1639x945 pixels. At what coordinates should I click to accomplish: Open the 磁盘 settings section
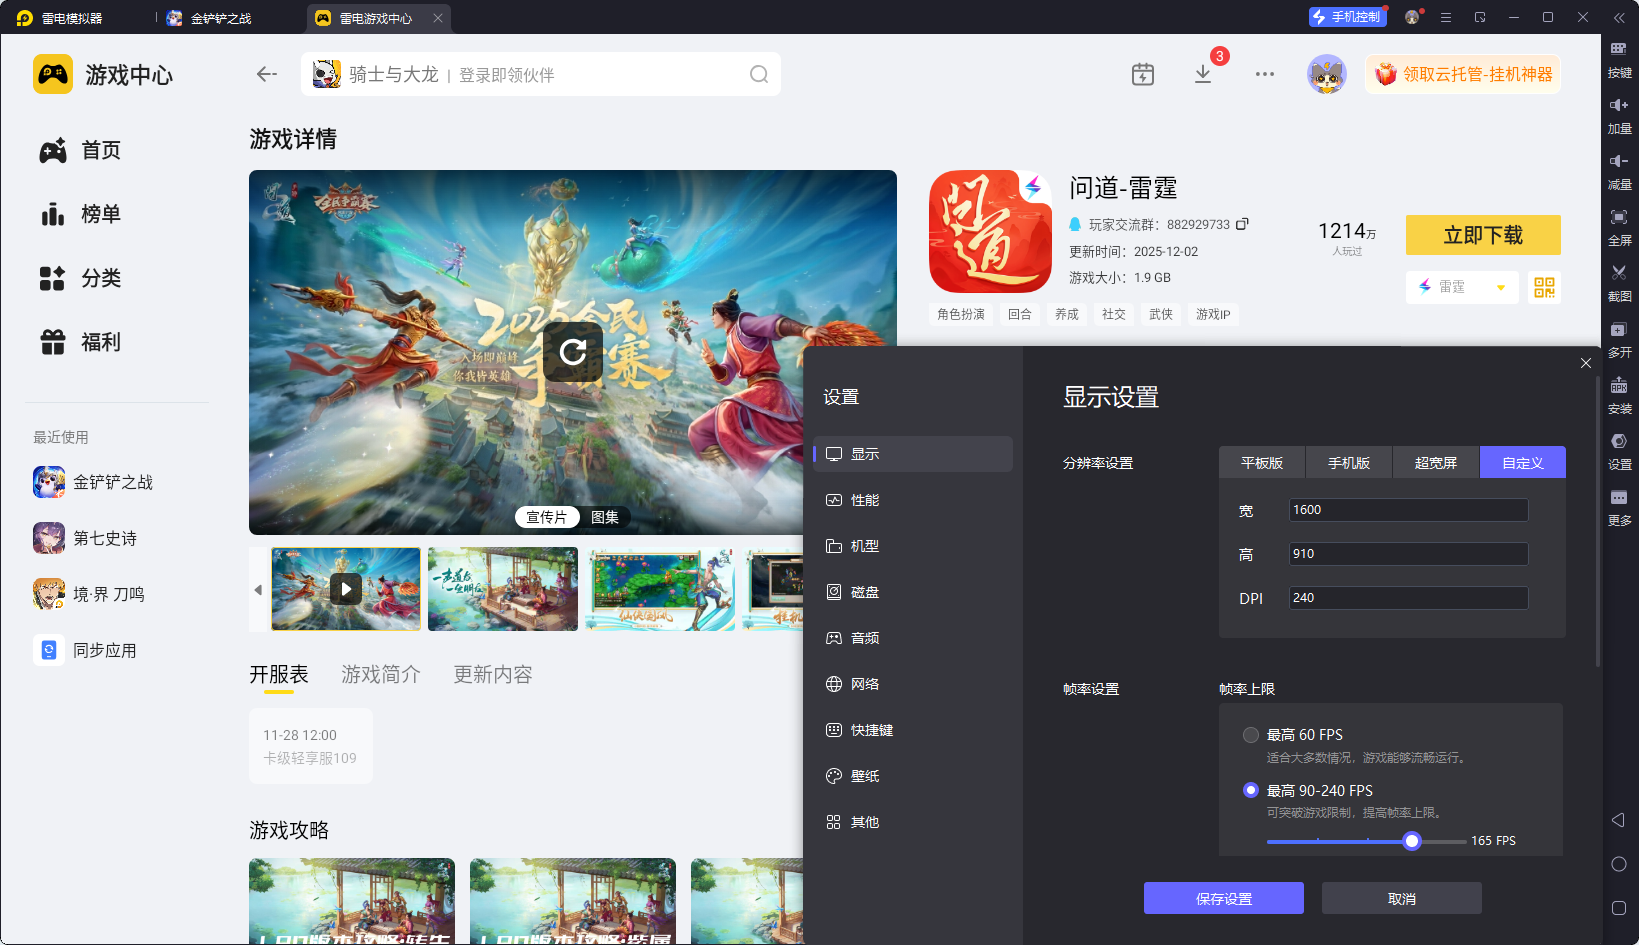click(913, 592)
